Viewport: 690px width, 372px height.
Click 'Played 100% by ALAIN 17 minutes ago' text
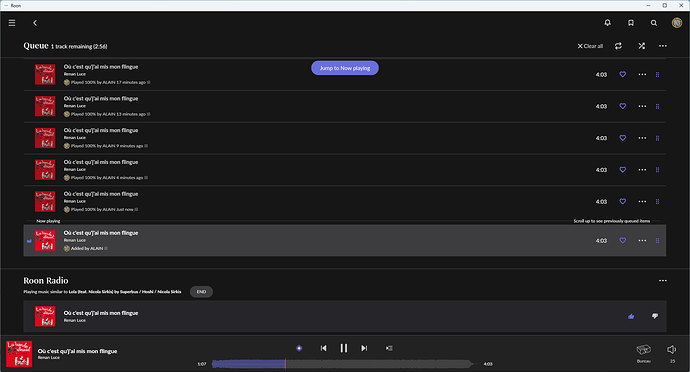tap(108, 82)
